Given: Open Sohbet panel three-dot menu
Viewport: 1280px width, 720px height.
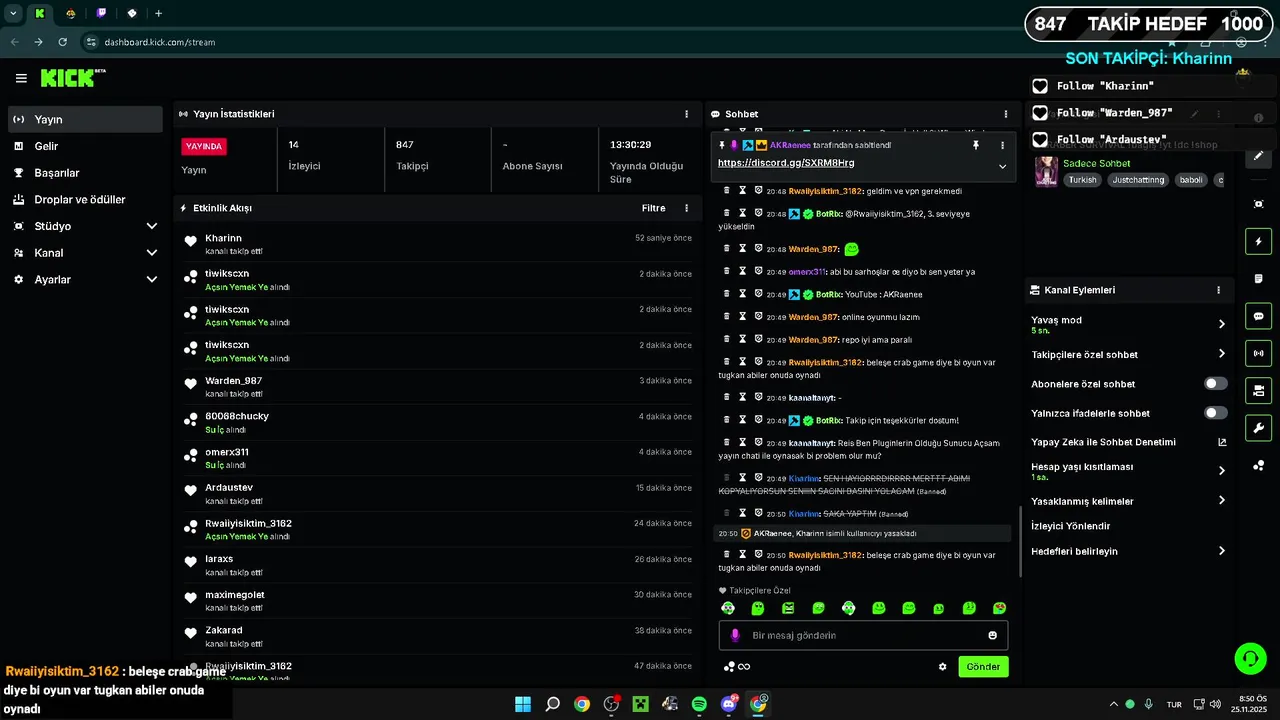Looking at the screenshot, I should 1005,114.
